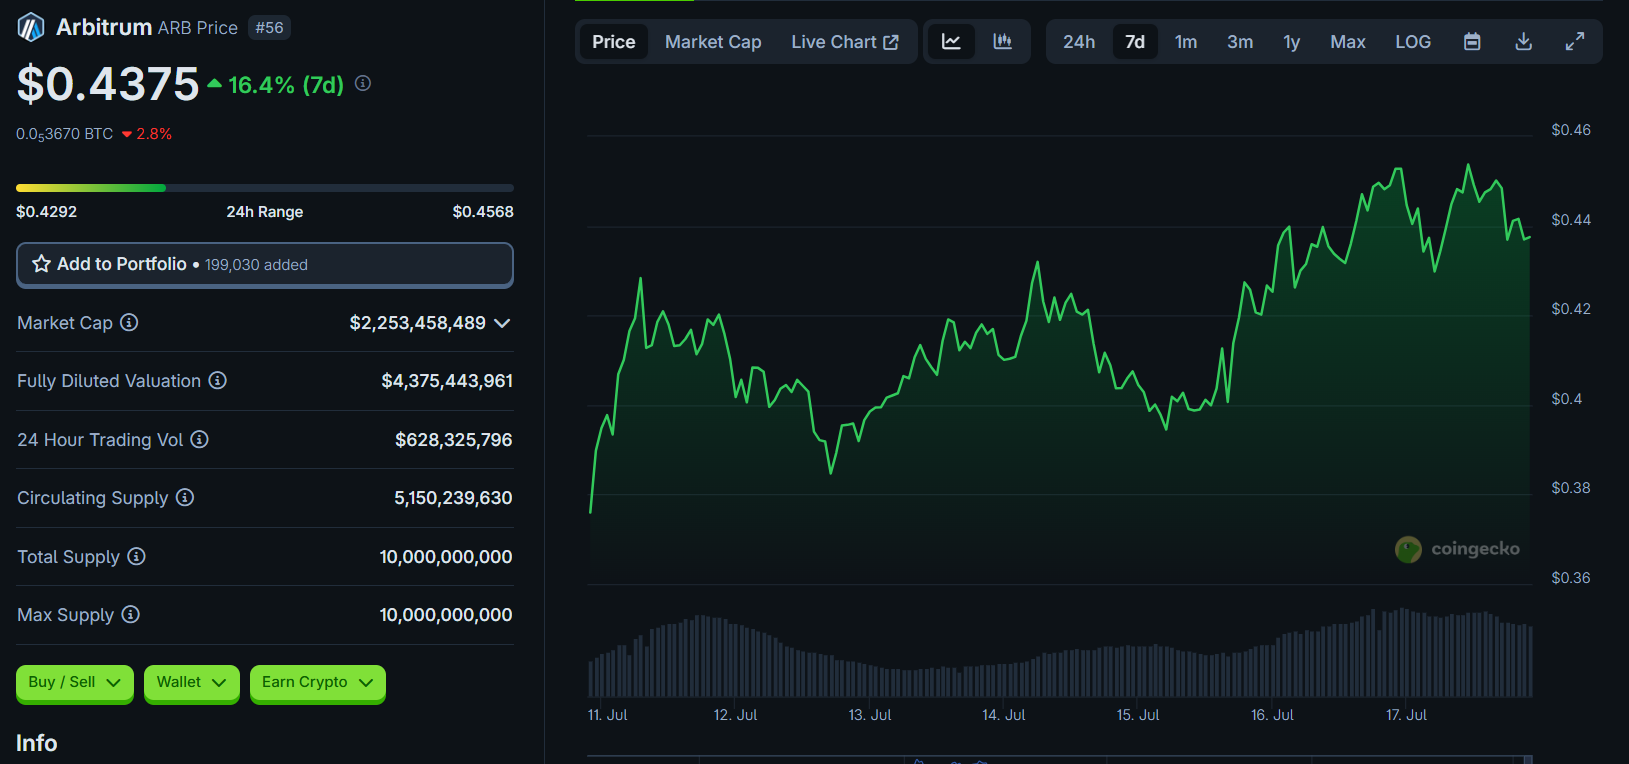Click the Add to Portfolio button
1629x764 pixels.
coord(265,265)
